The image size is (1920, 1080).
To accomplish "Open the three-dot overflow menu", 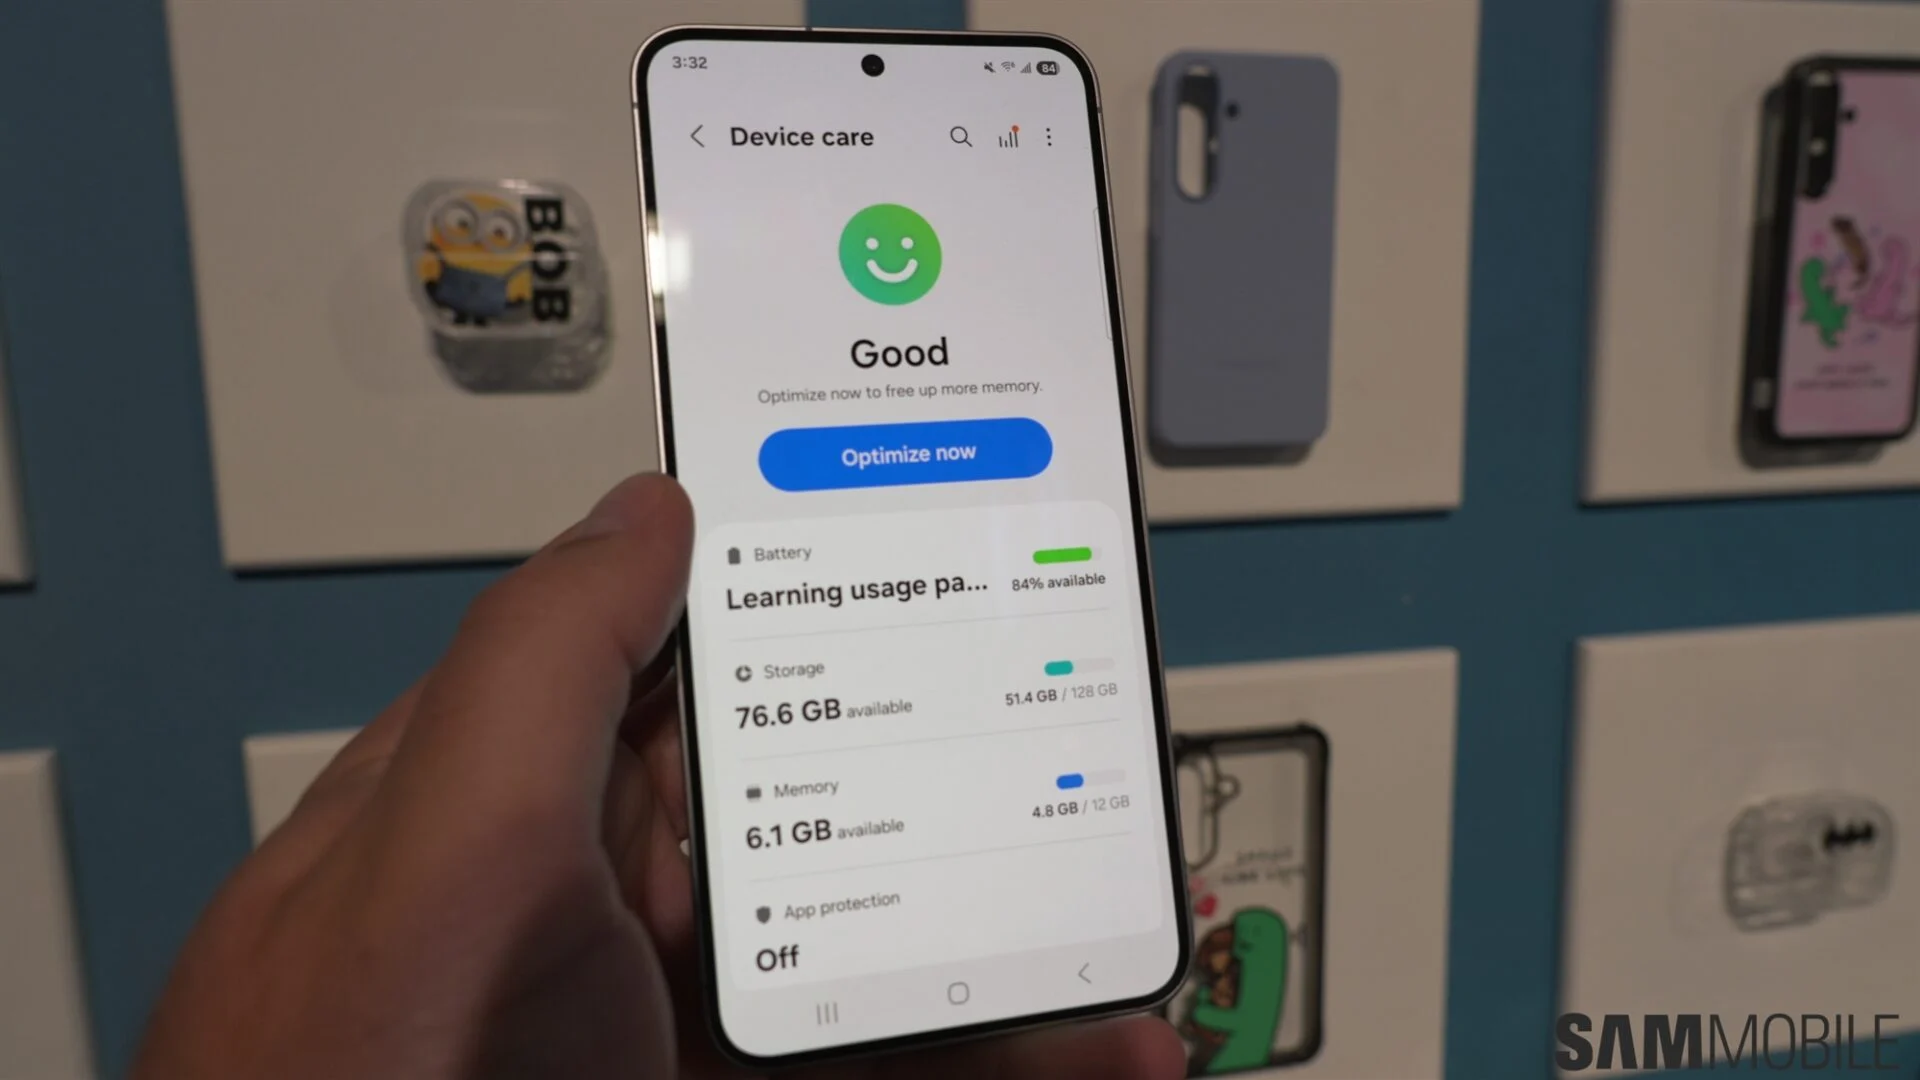I will pos(1048,136).
